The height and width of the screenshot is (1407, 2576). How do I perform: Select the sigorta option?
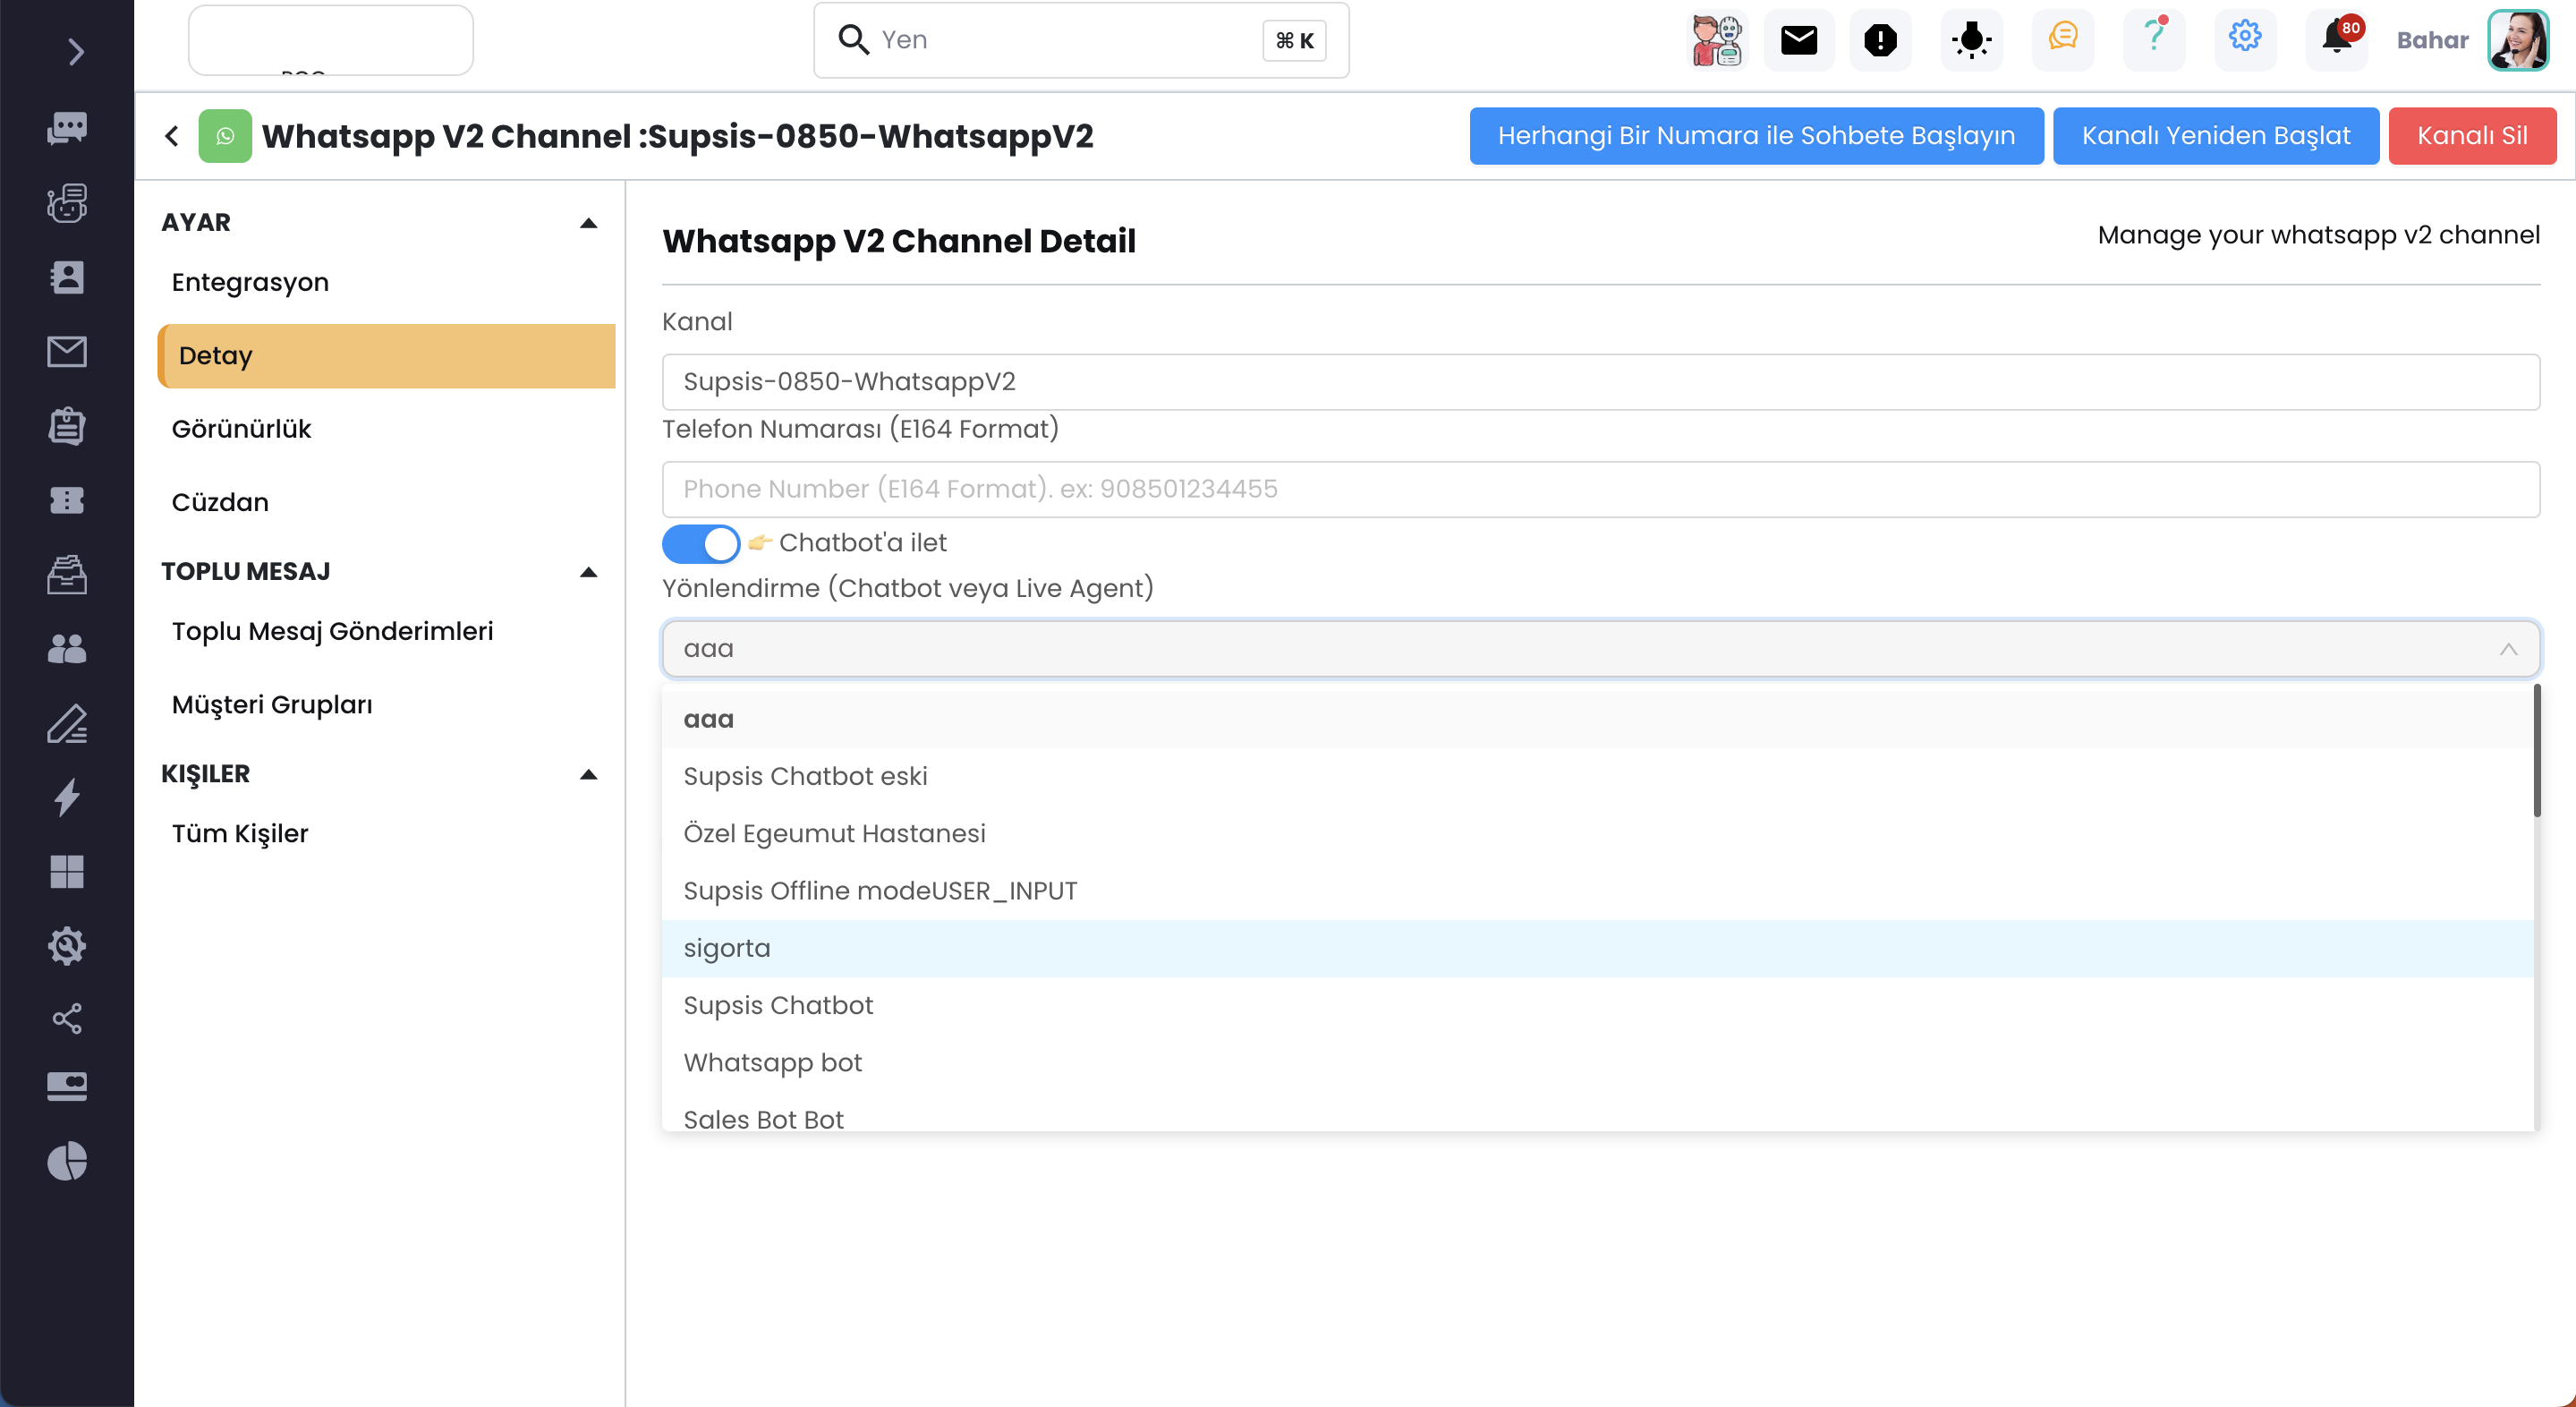[x=1597, y=948]
